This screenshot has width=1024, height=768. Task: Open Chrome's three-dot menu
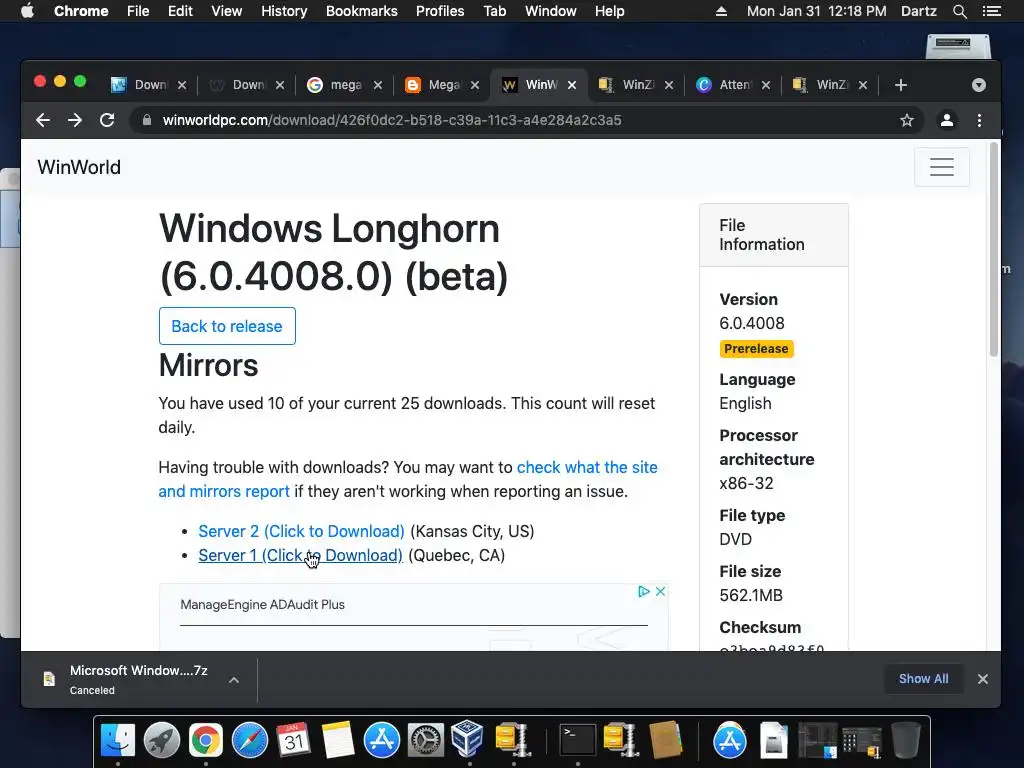tap(979, 120)
